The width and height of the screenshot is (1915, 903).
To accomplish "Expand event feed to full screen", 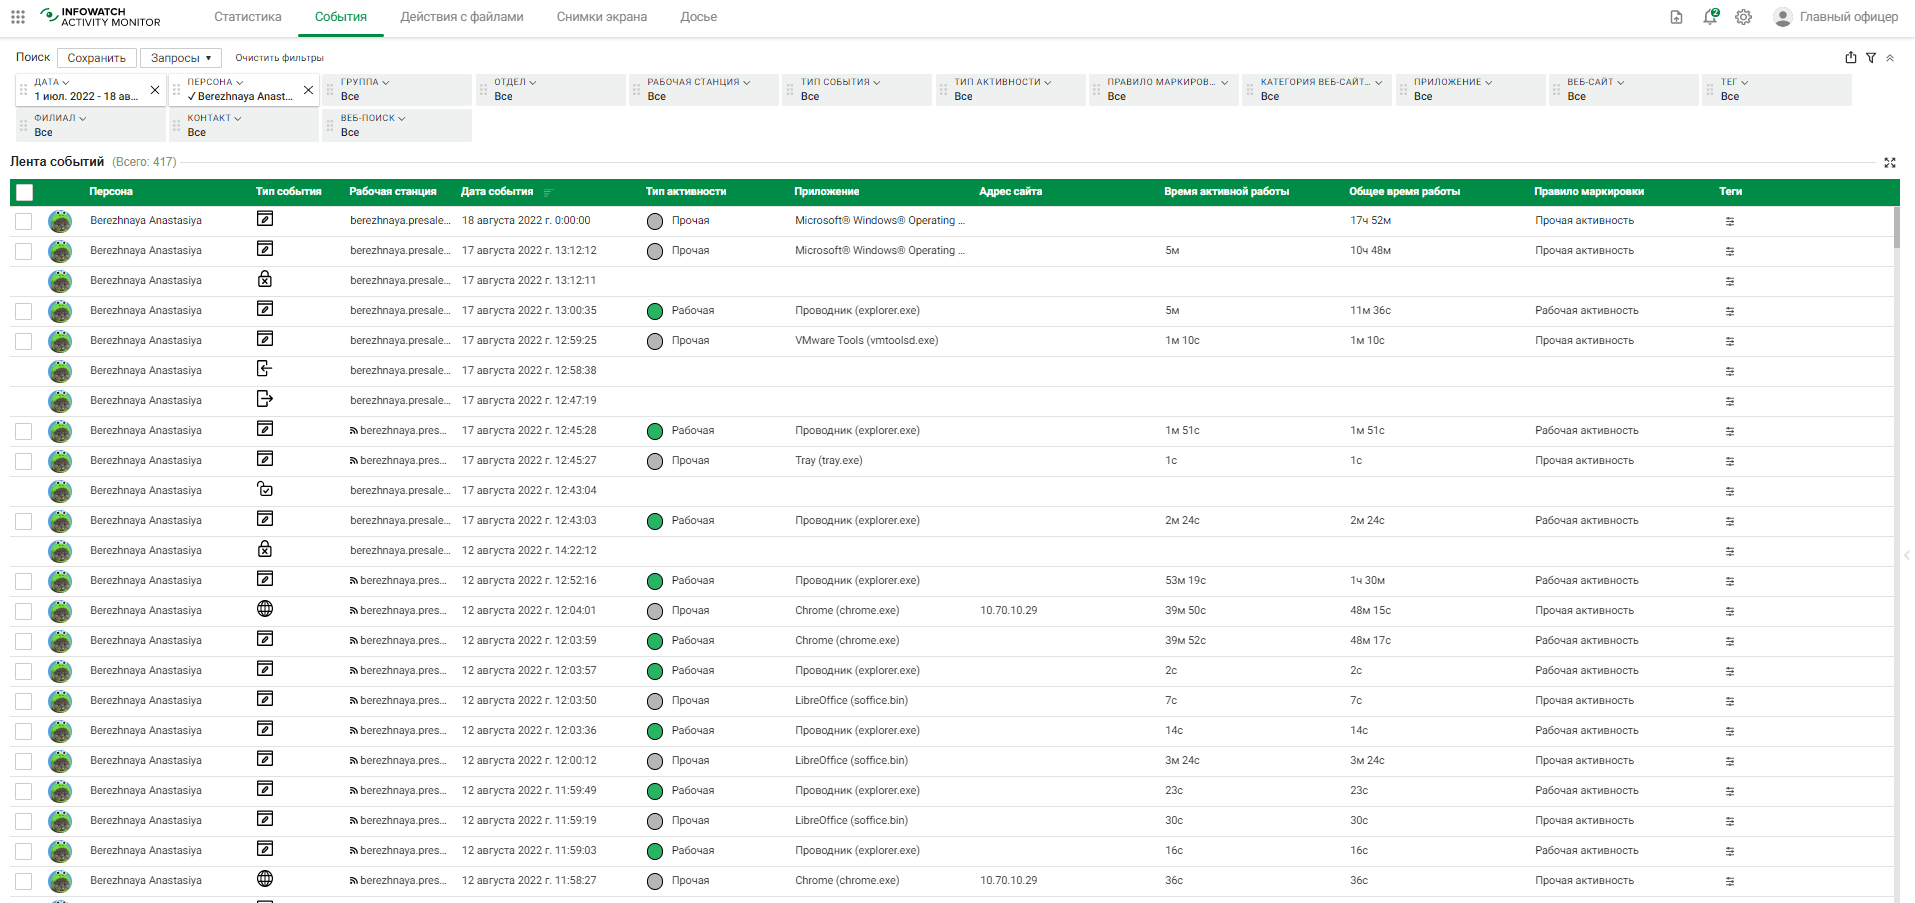I will (x=1890, y=162).
